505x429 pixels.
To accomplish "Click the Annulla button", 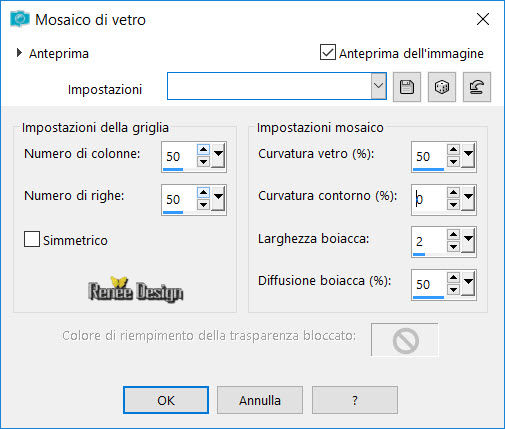I will tap(260, 400).
